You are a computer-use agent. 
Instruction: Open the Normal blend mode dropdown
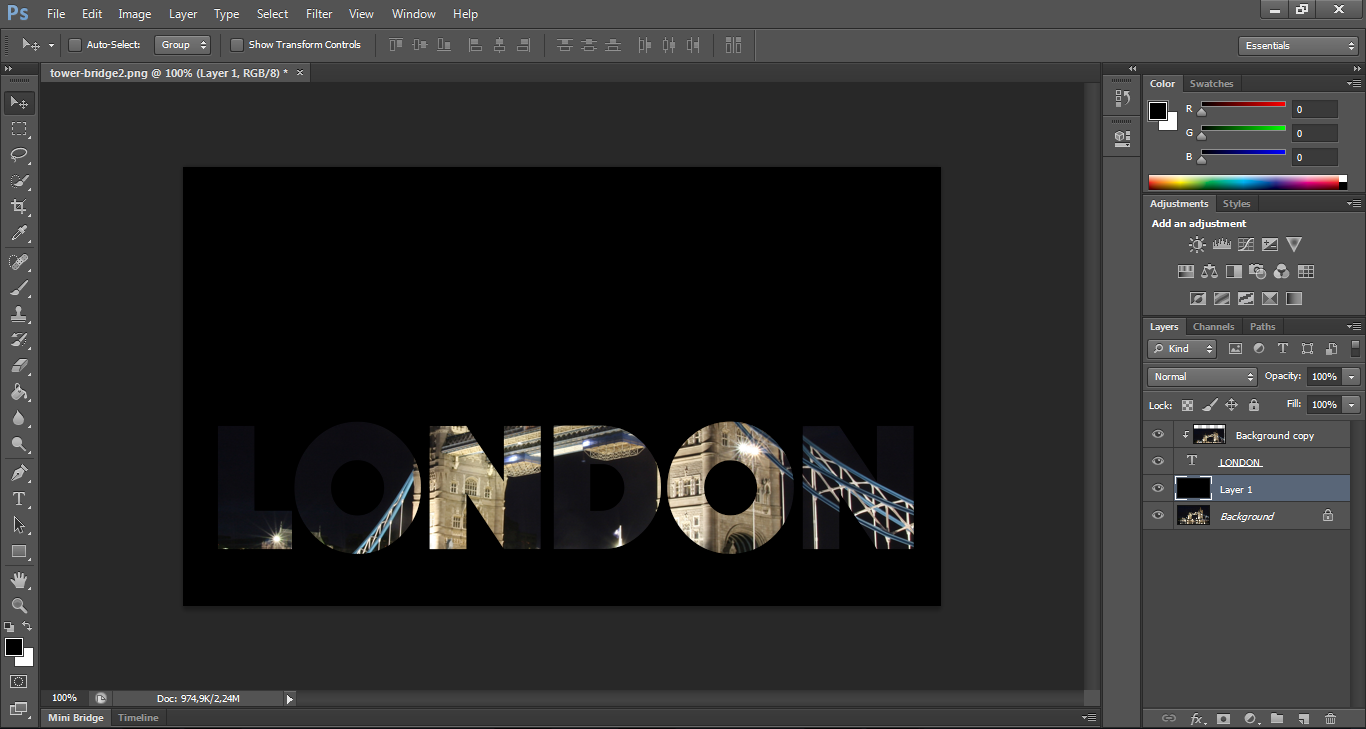(1202, 377)
